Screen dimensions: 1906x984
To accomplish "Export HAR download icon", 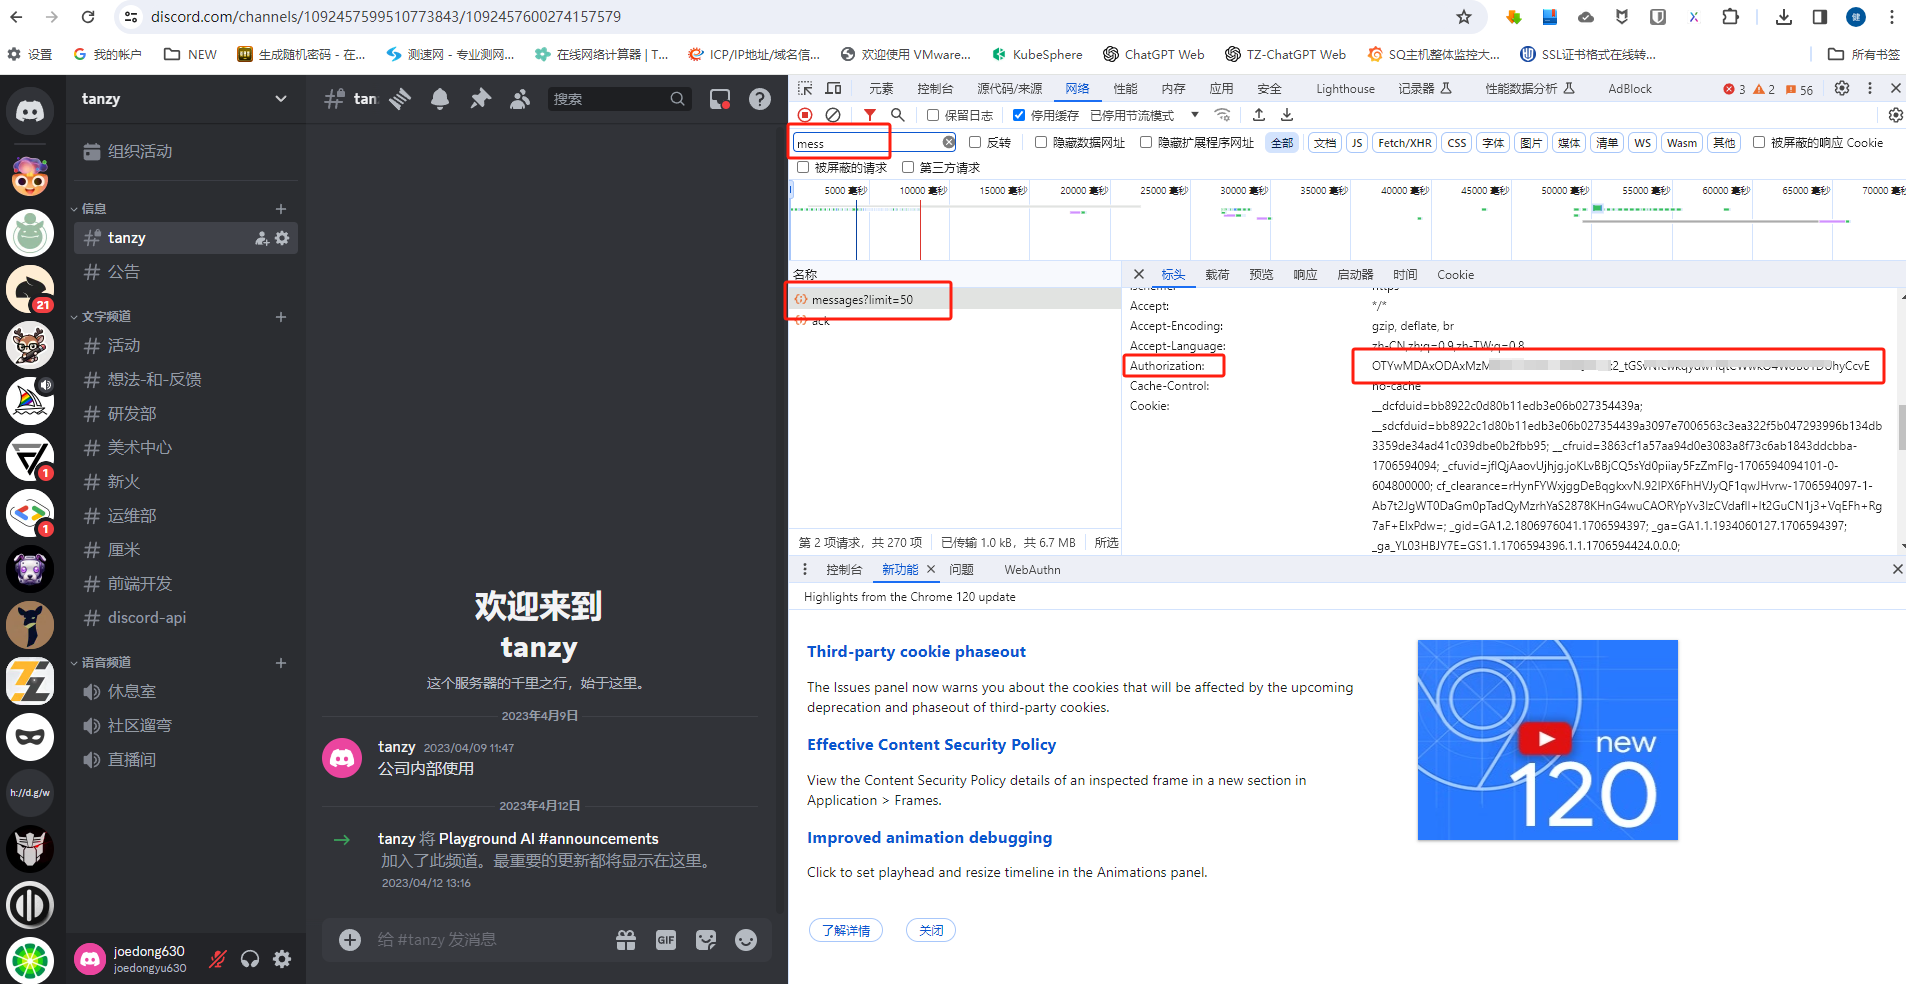I will pyautogui.click(x=1287, y=115).
